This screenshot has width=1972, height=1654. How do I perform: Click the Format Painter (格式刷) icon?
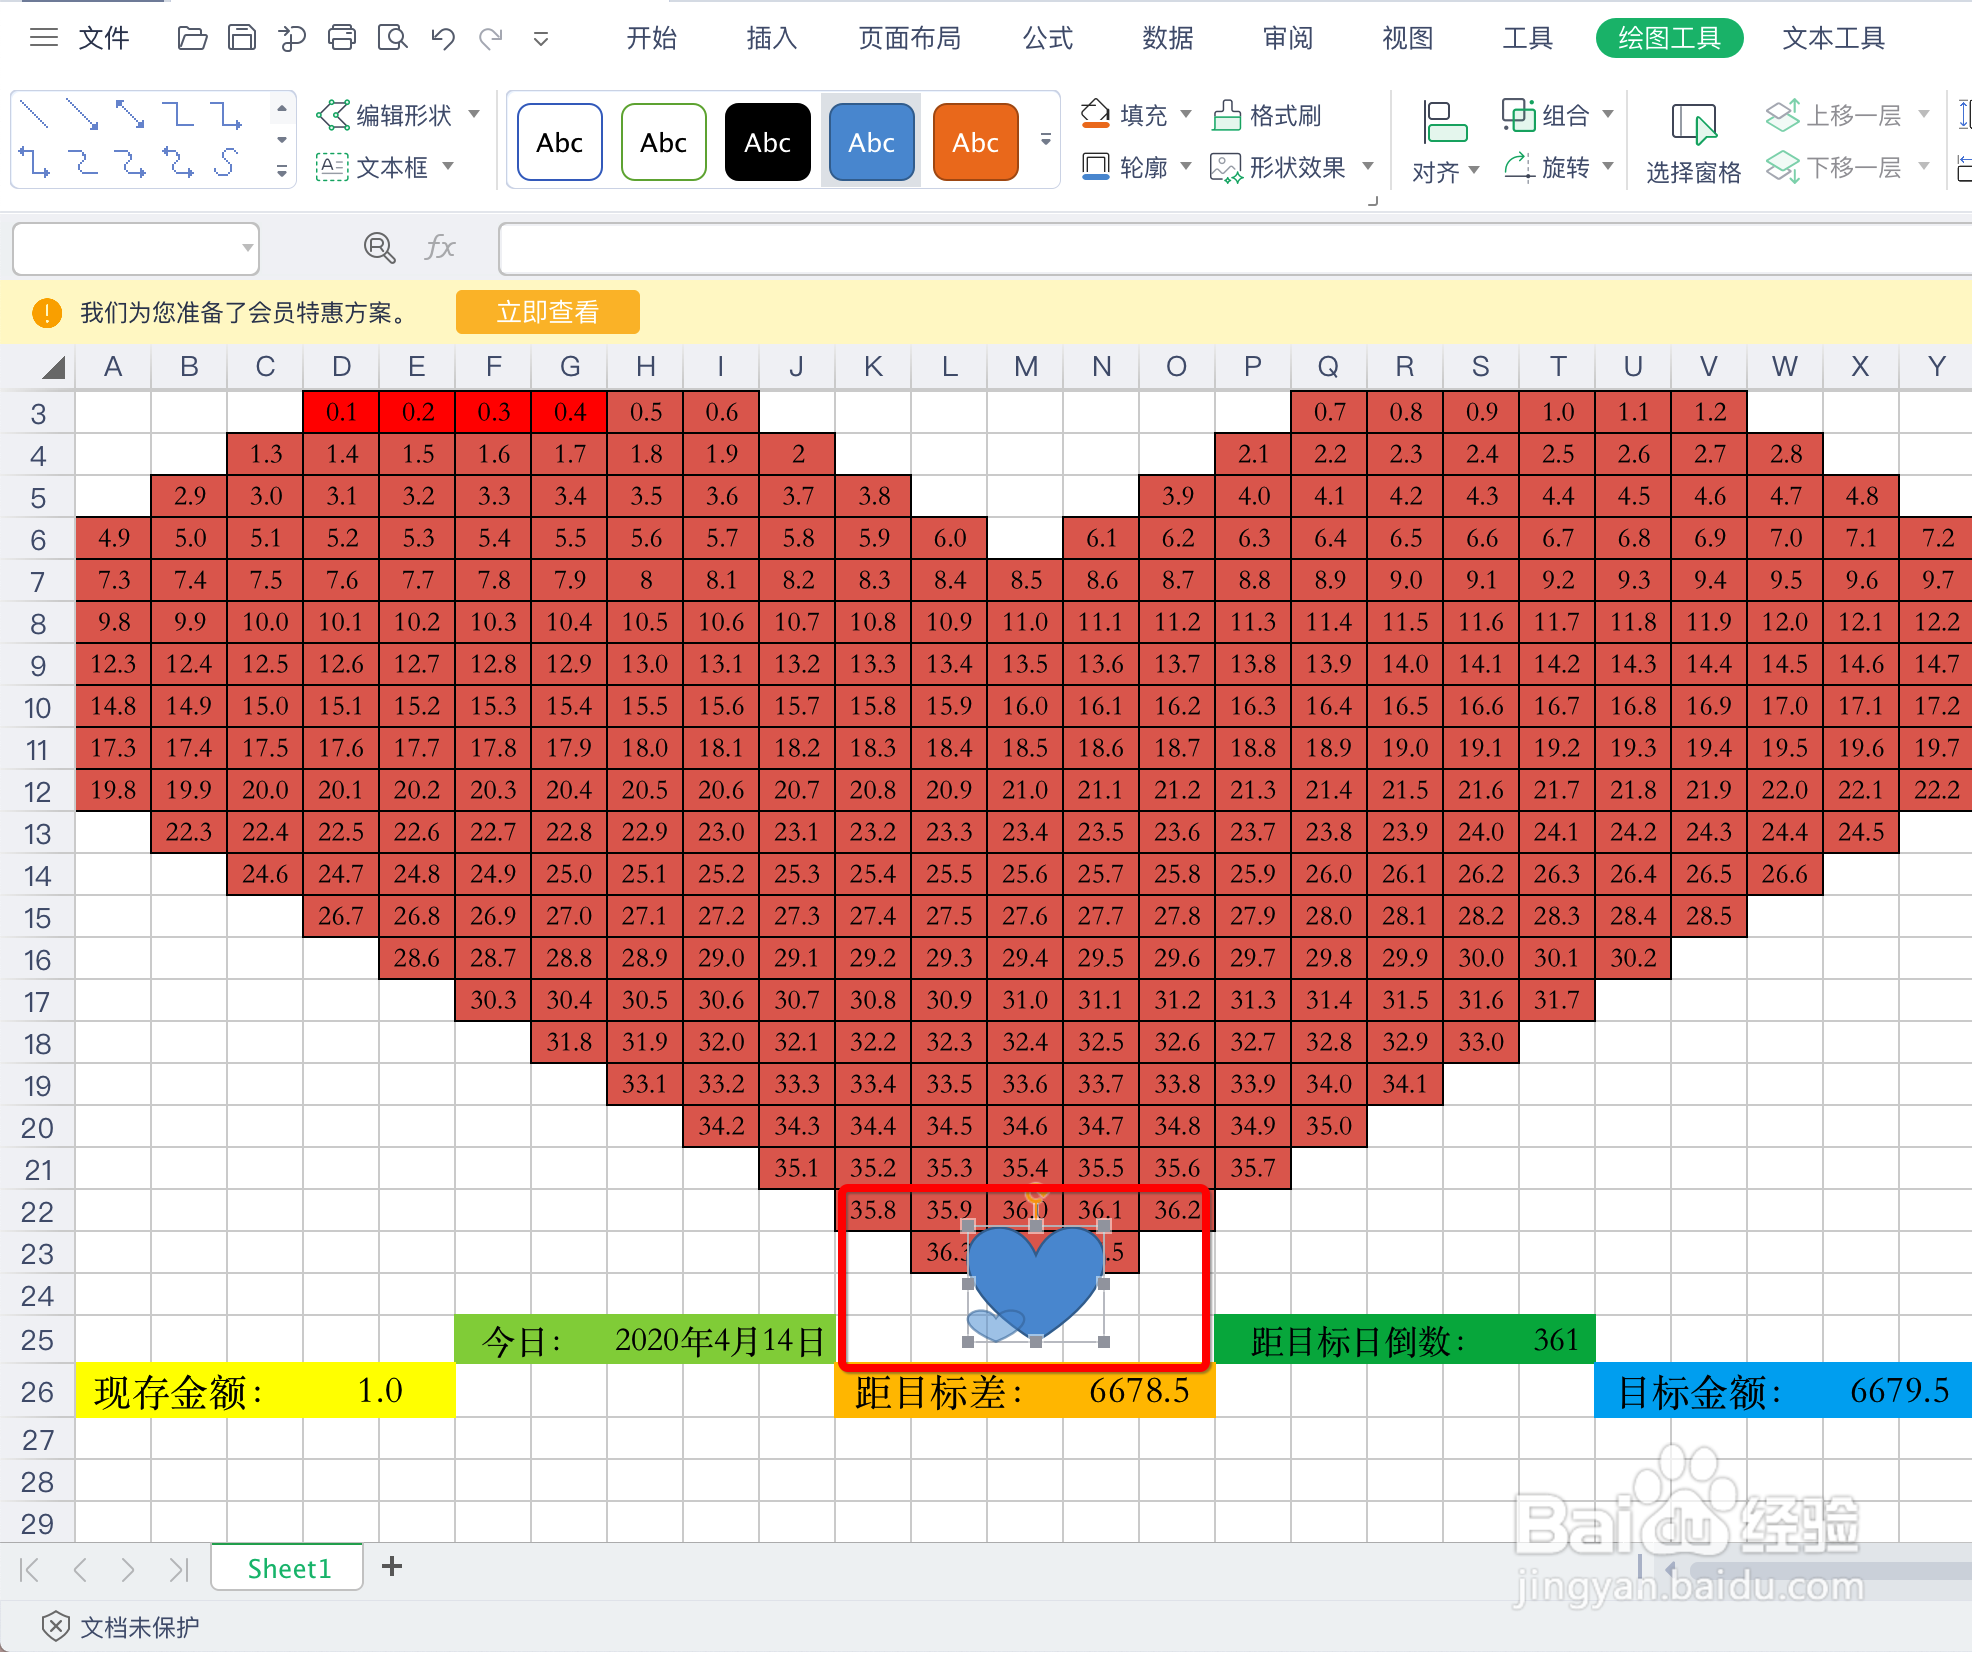click(1227, 116)
